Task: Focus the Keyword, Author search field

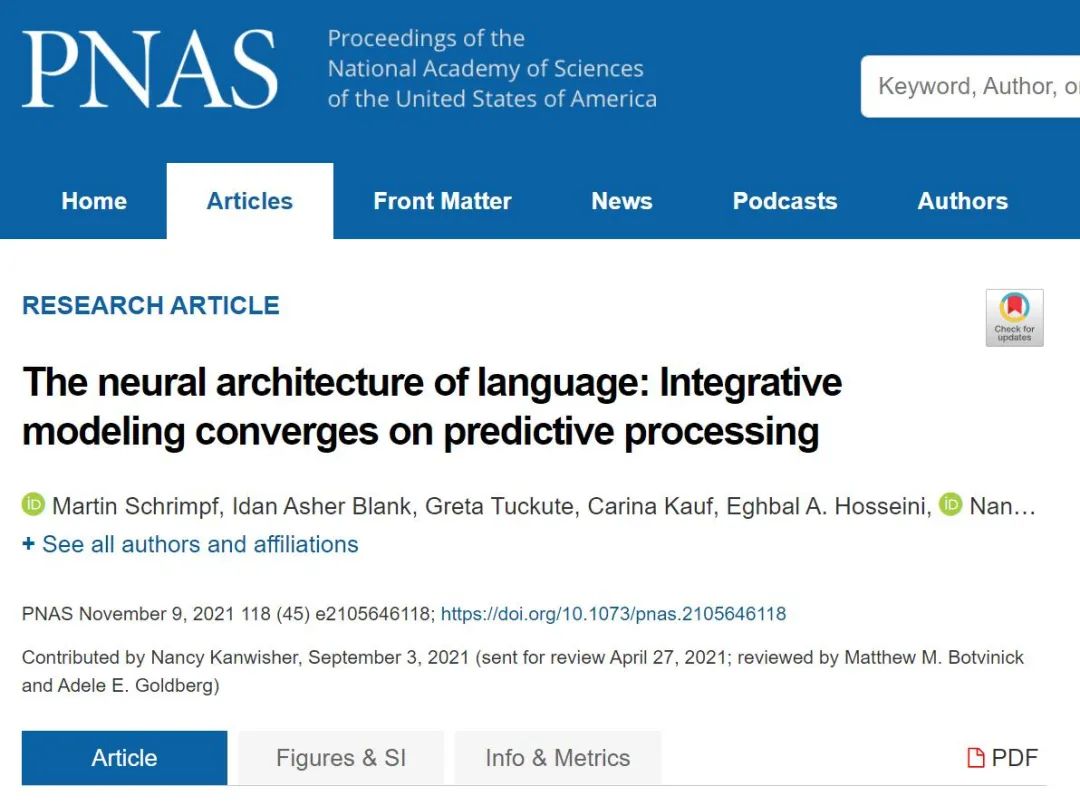Action: 970,86
